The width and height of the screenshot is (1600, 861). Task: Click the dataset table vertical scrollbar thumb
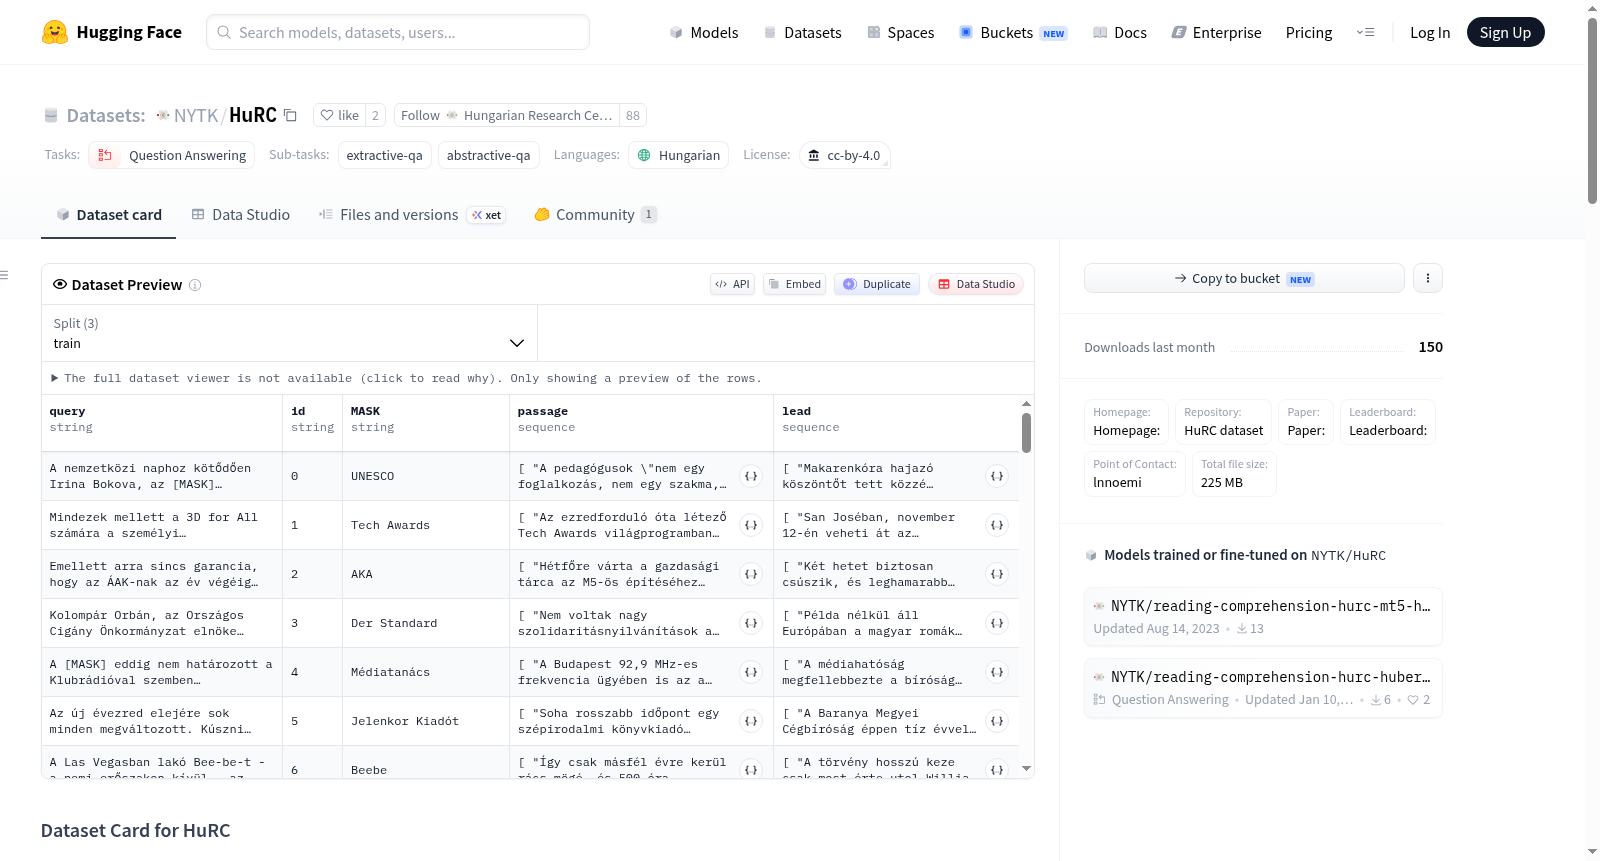tap(1026, 433)
